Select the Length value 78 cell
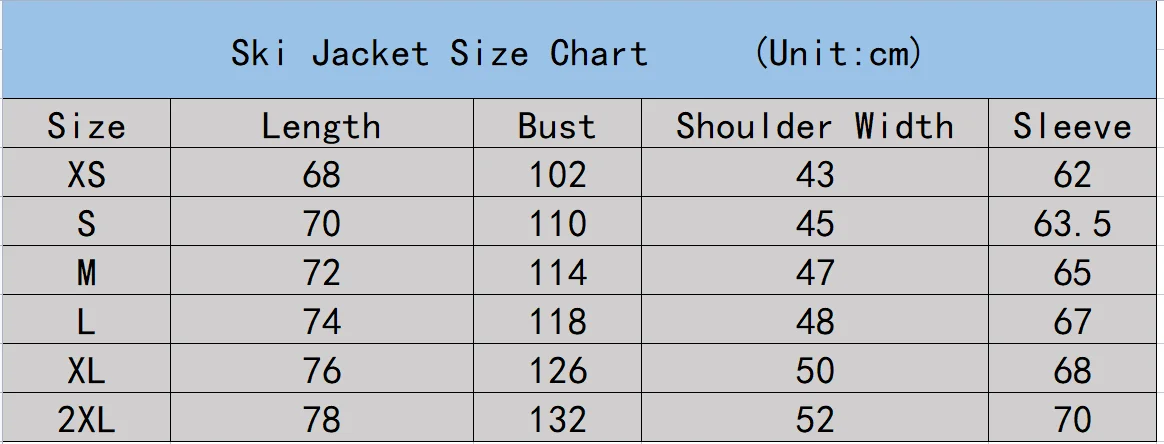 [321, 420]
